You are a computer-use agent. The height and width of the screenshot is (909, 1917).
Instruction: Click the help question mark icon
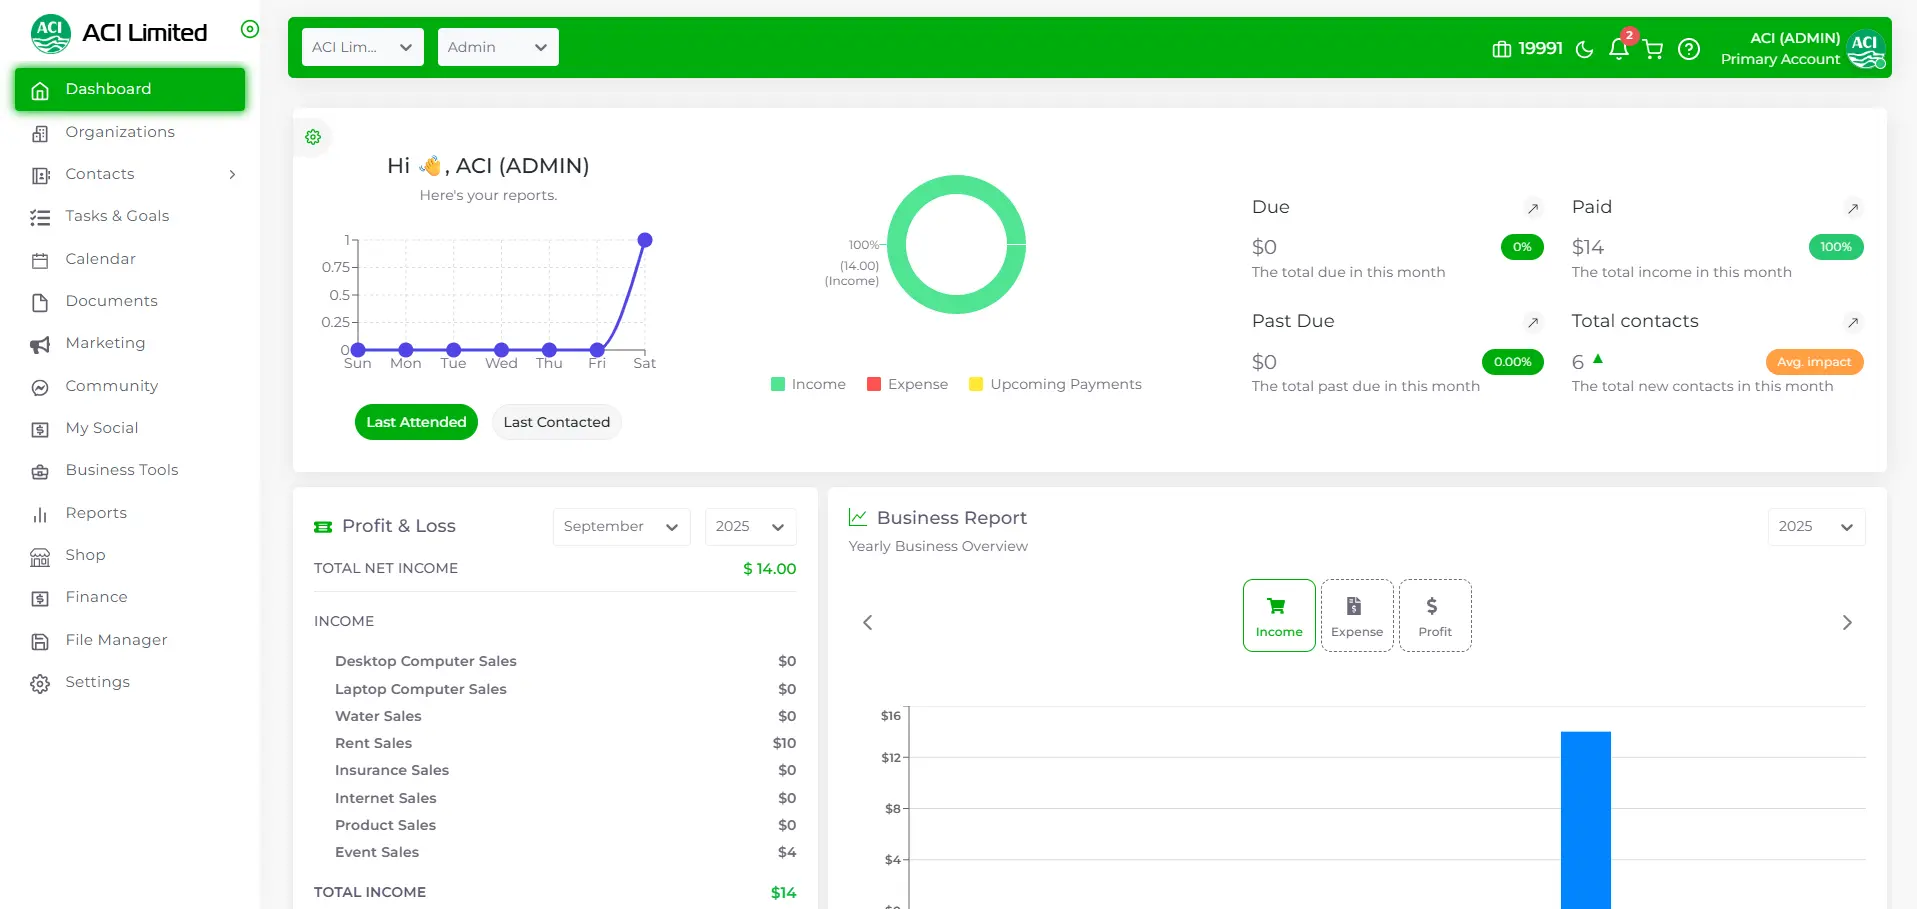(x=1688, y=49)
